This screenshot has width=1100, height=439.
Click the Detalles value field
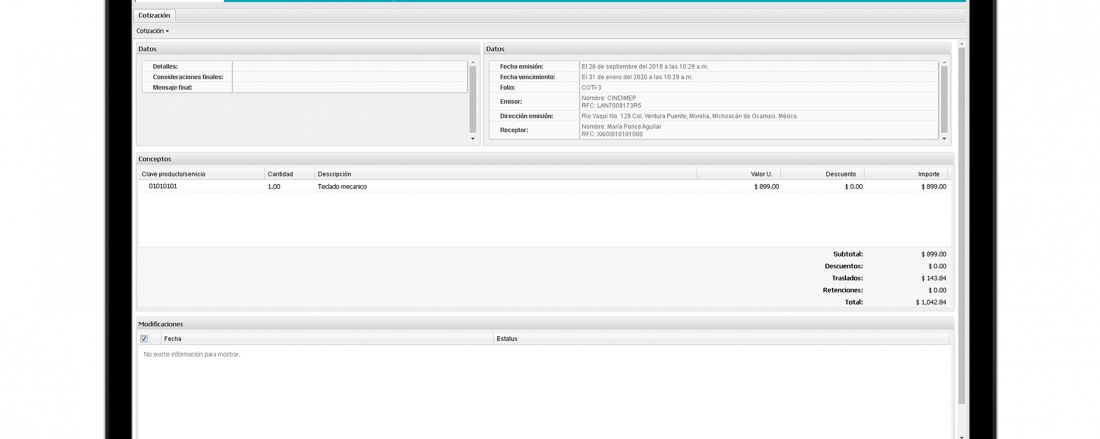click(x=349, y=66)
